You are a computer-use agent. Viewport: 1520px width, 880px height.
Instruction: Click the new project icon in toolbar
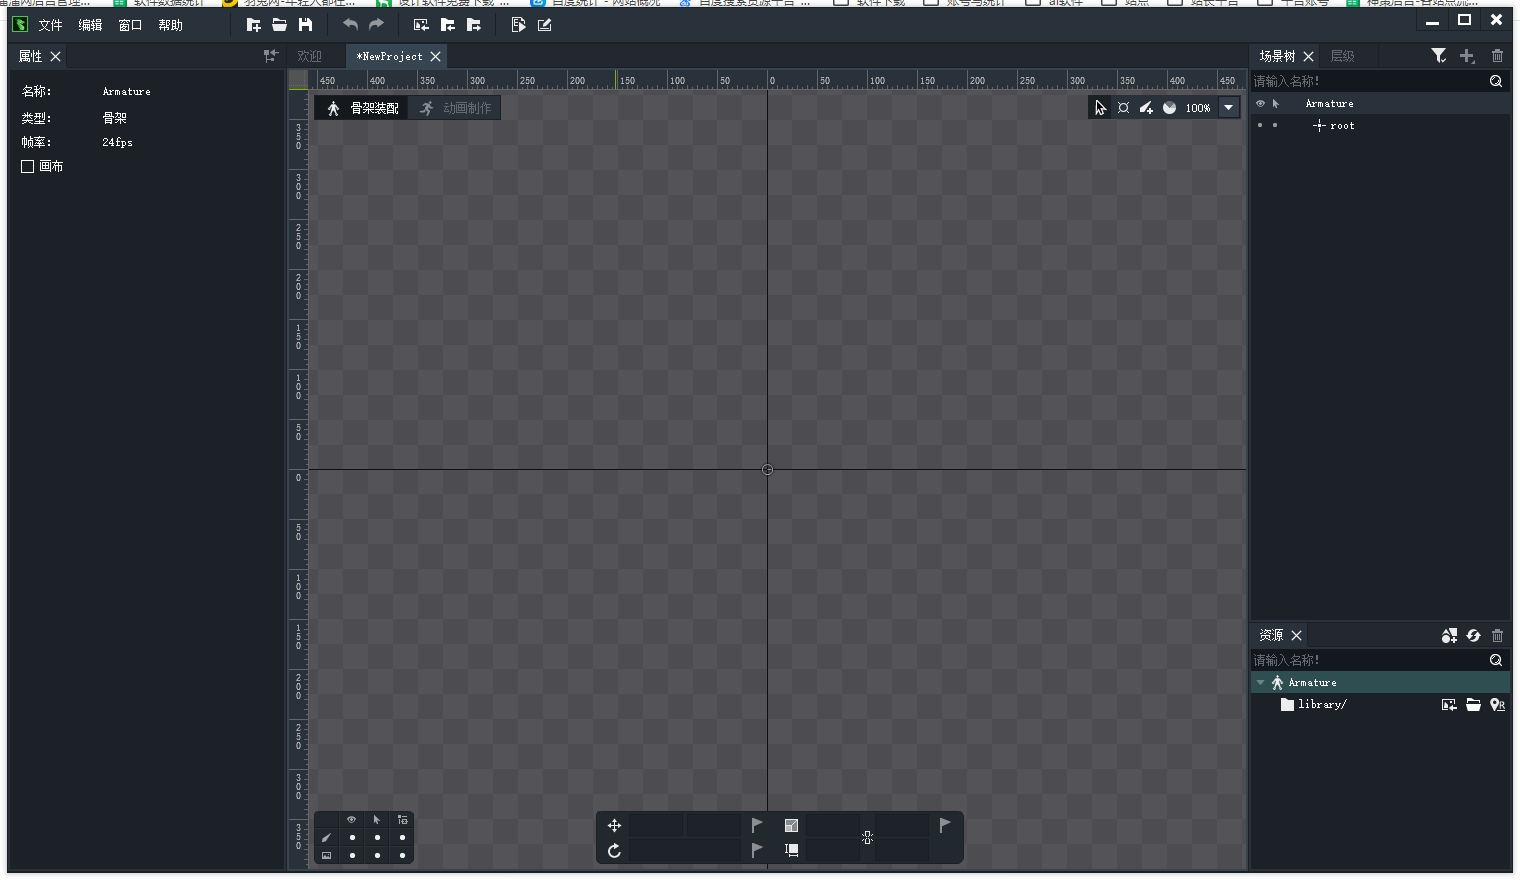(x=254, y=25)
